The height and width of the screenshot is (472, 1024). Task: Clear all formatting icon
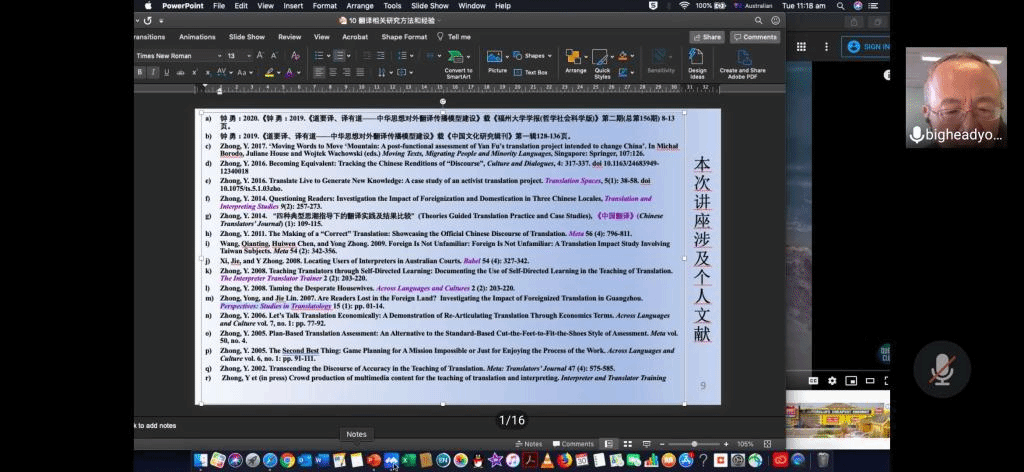tap(295, 55)
